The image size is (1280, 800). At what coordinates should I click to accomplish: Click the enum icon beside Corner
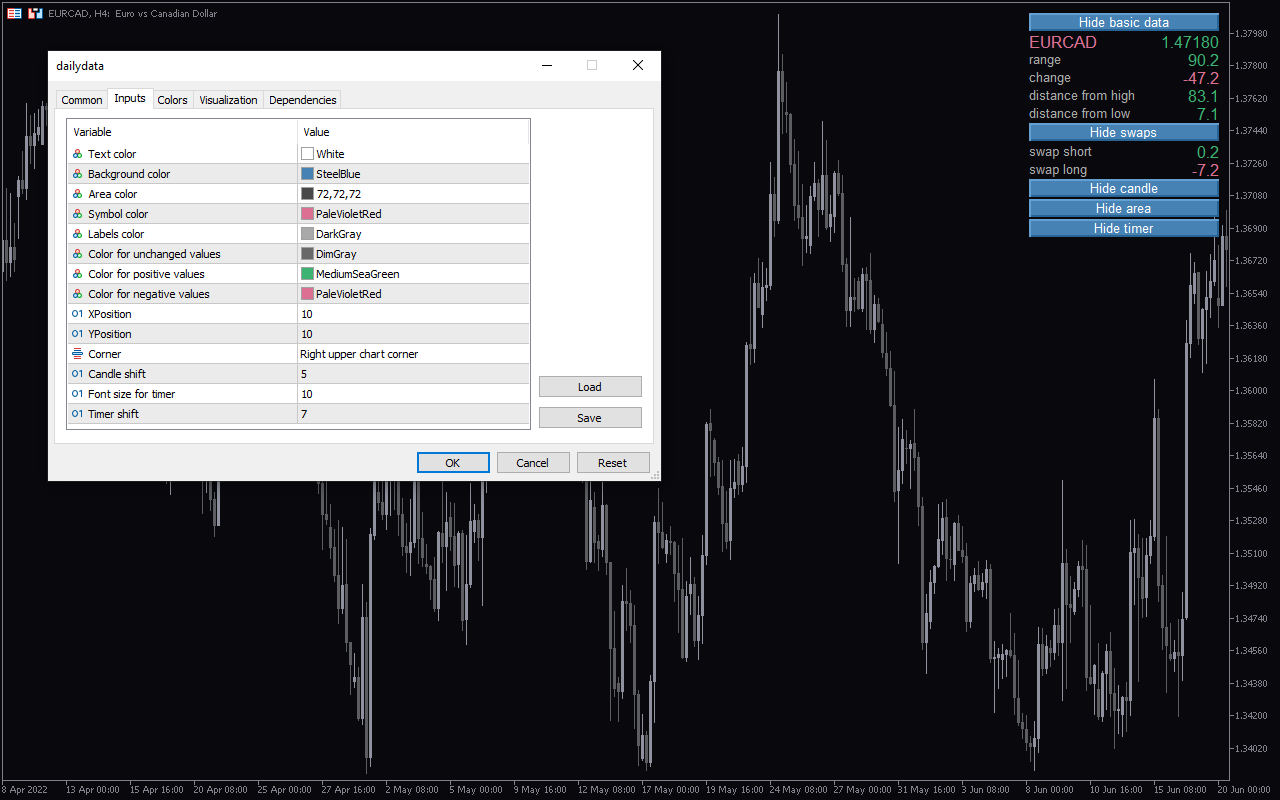(78, 354)
